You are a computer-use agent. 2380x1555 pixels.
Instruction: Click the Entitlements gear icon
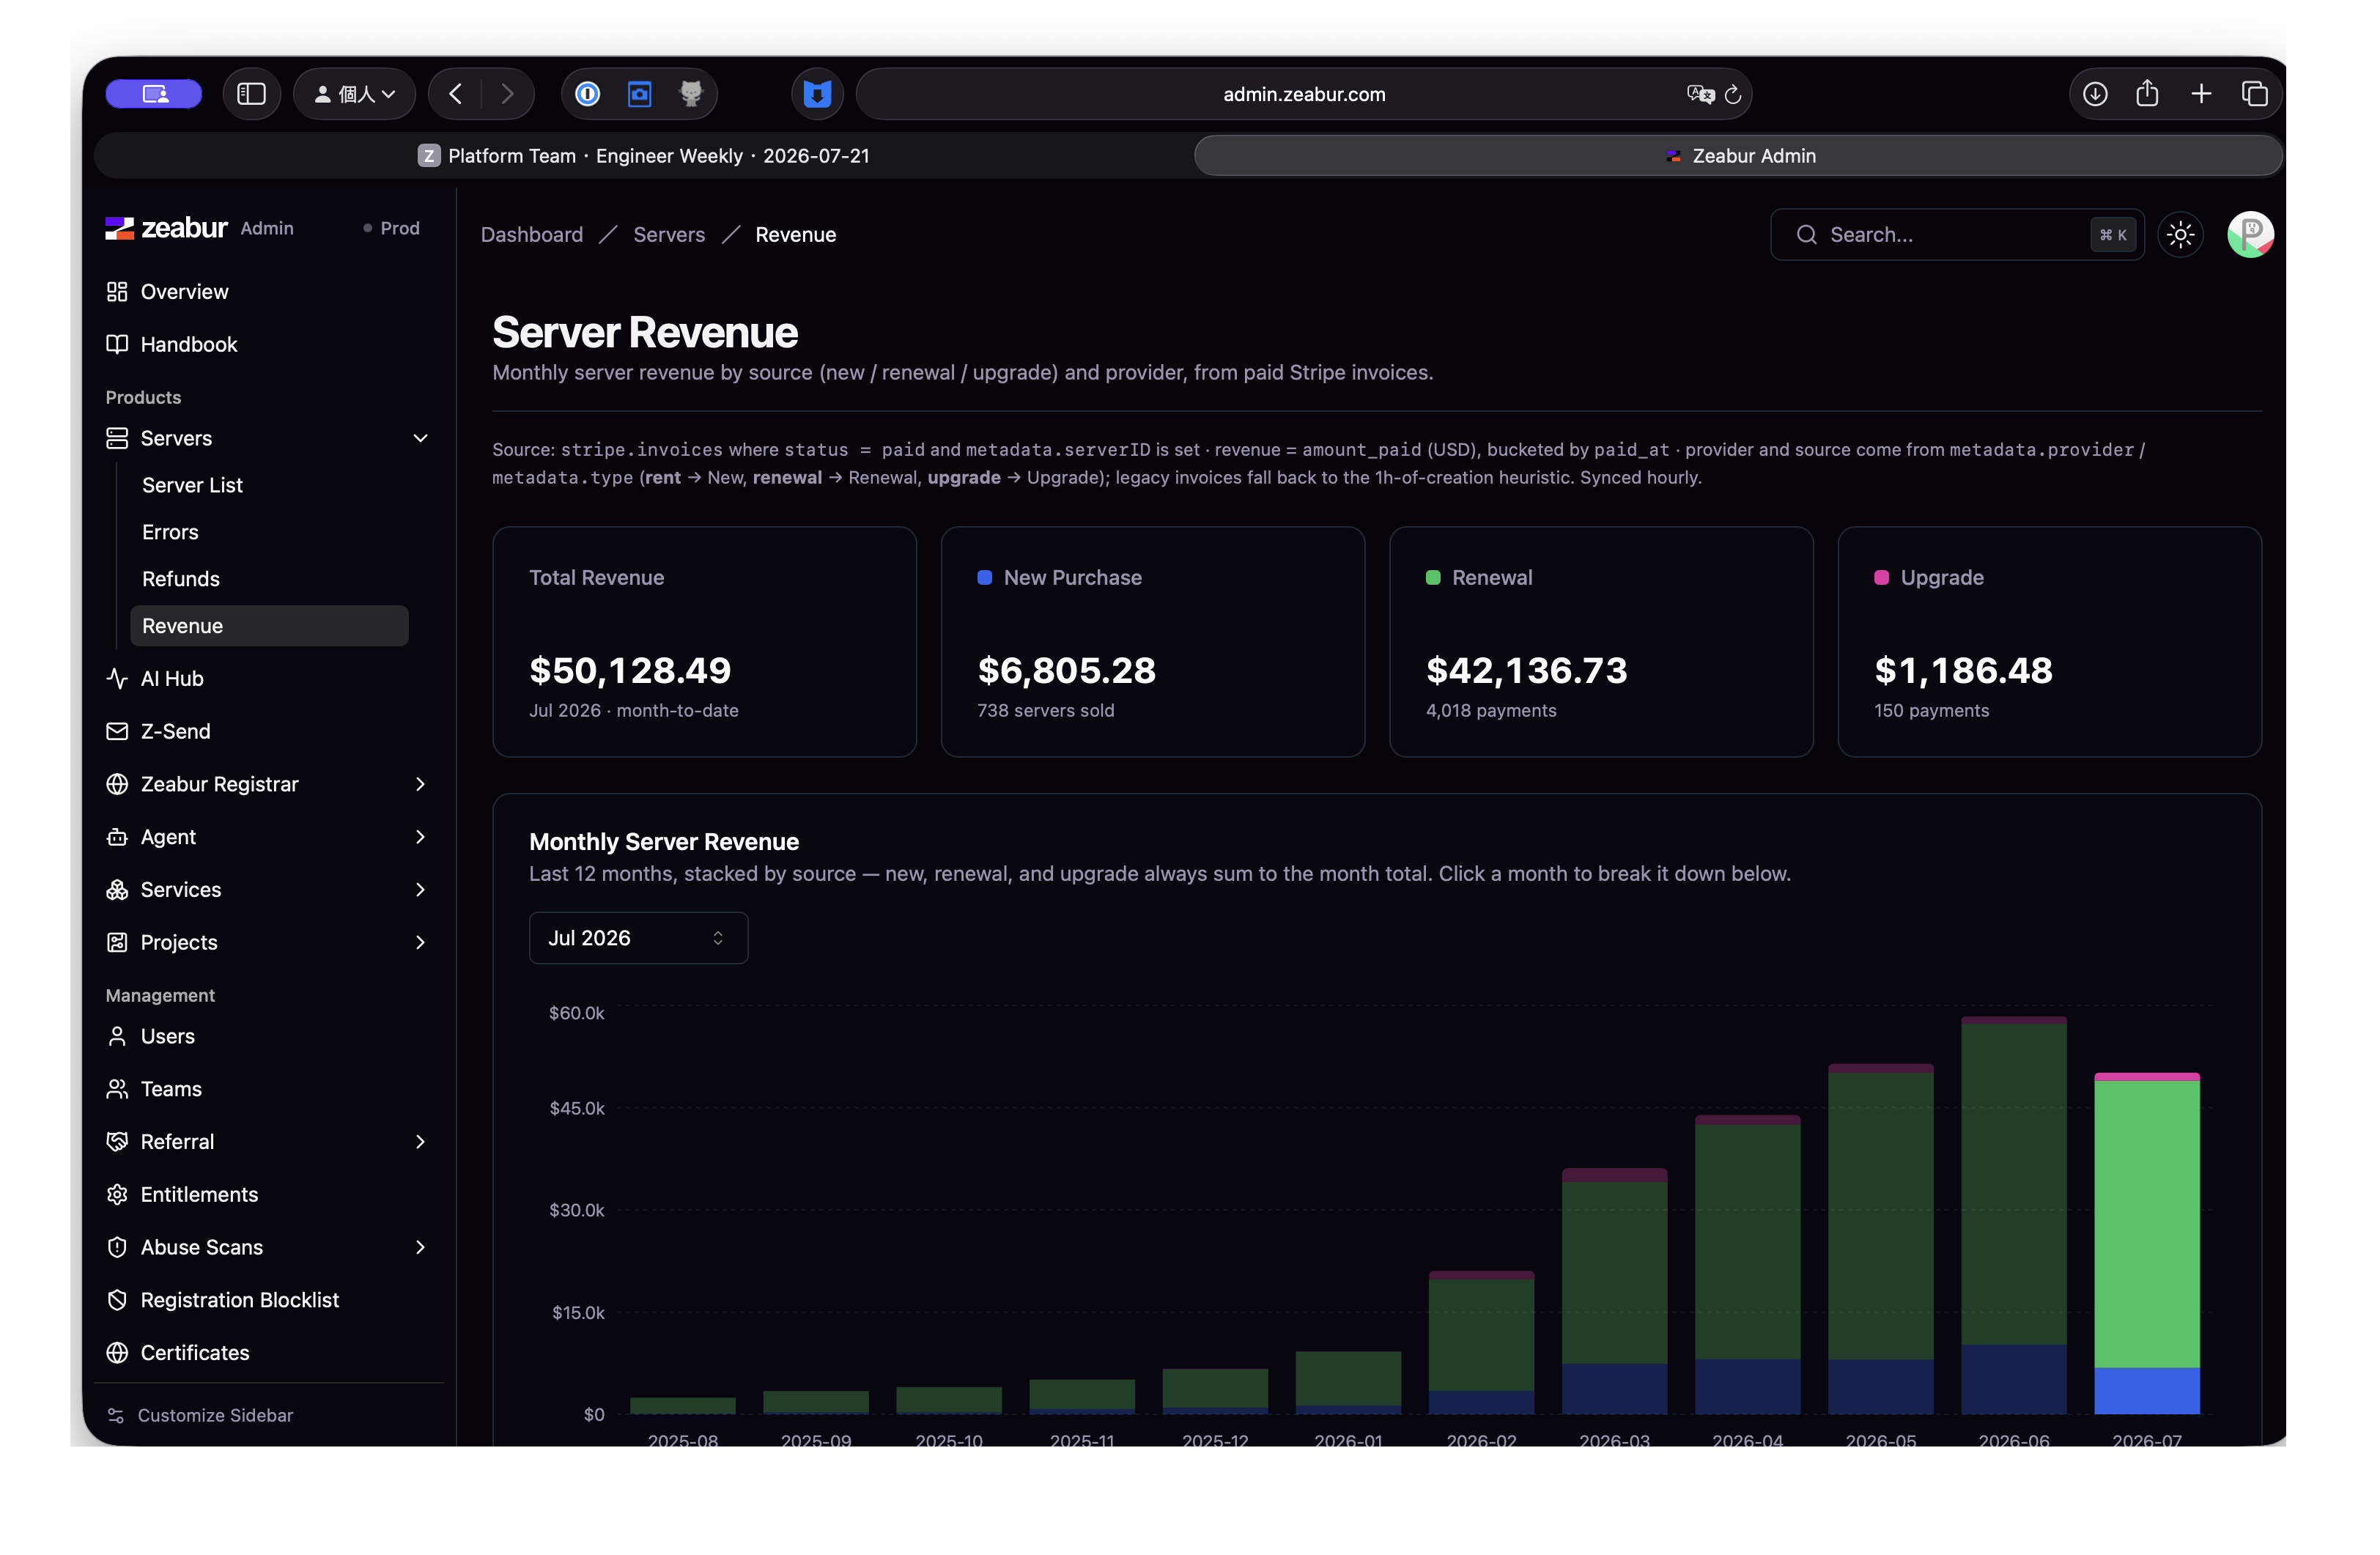click(x=117, y=1195)
